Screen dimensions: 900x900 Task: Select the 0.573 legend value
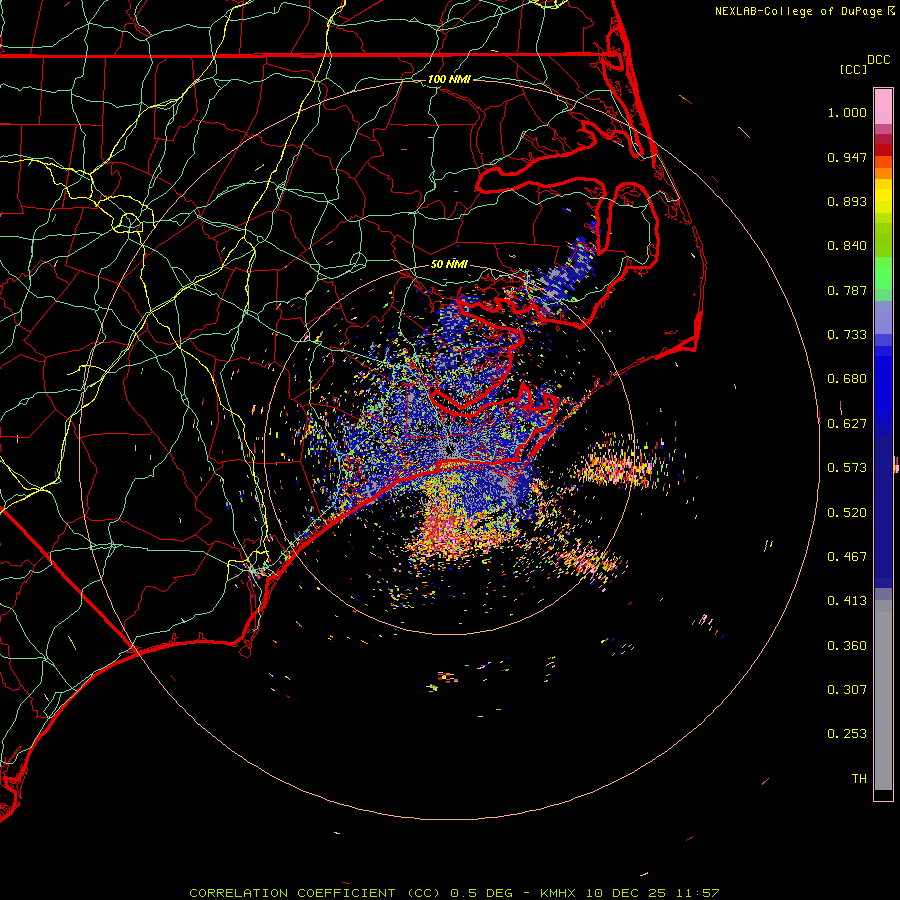pos(847,468)
